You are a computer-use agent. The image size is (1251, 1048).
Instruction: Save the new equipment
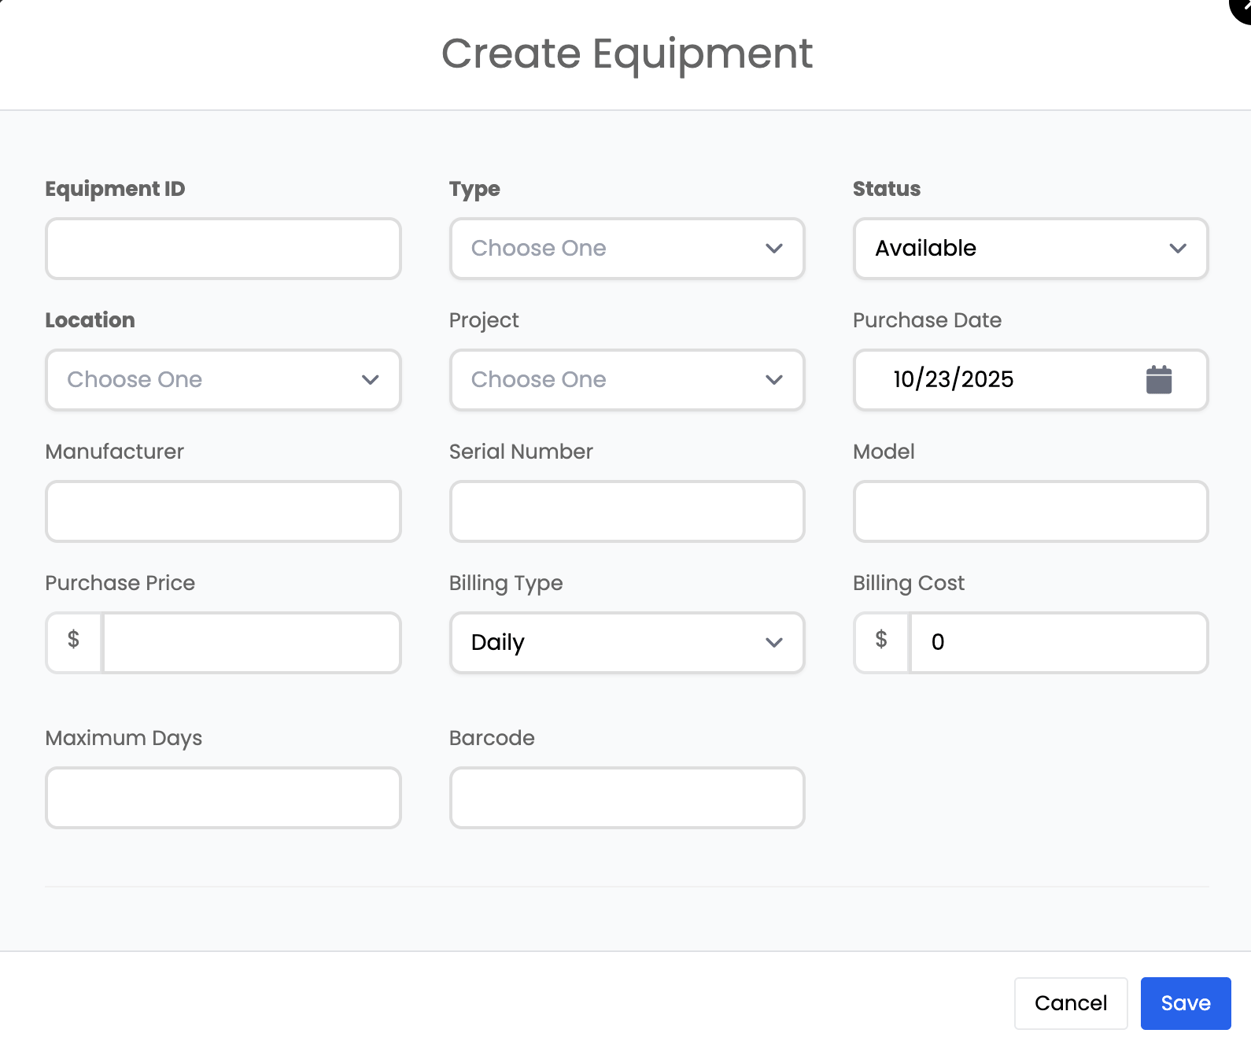1185,1003
